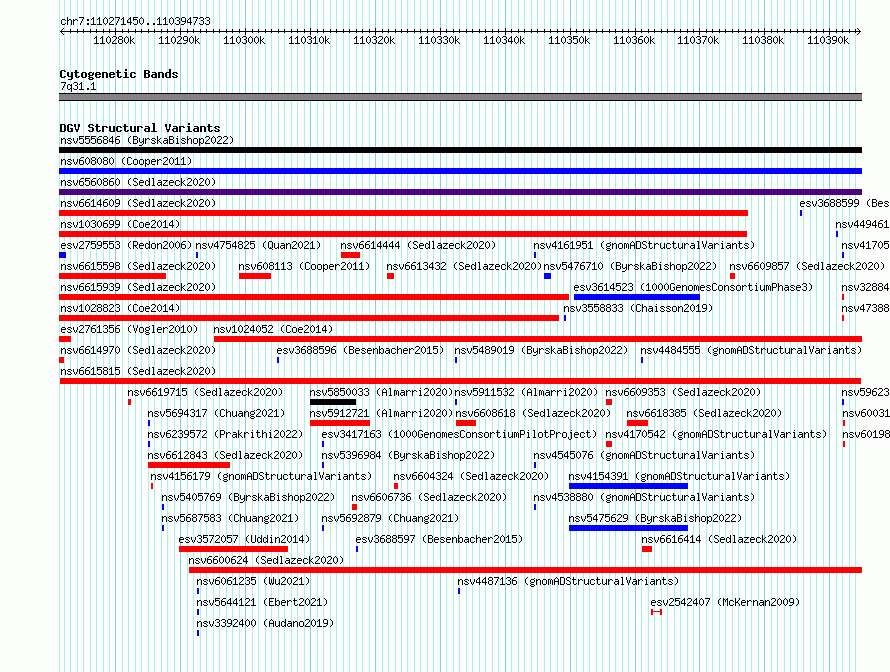Click nsv4484555 (gnomADStructuralVariants) label

point(751,350)
